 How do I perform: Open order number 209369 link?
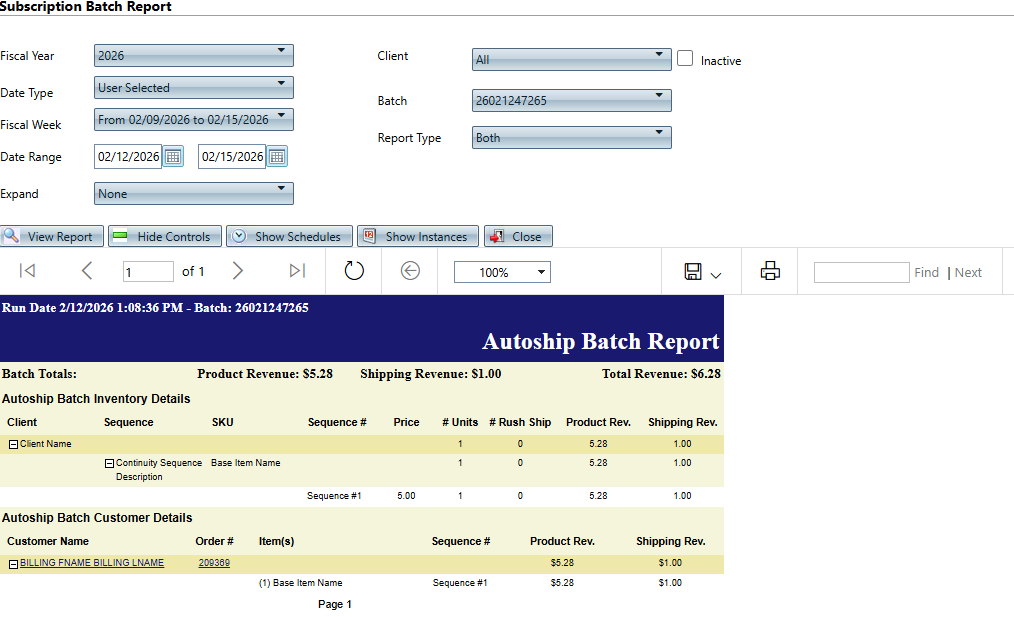(x=214, y=563)
